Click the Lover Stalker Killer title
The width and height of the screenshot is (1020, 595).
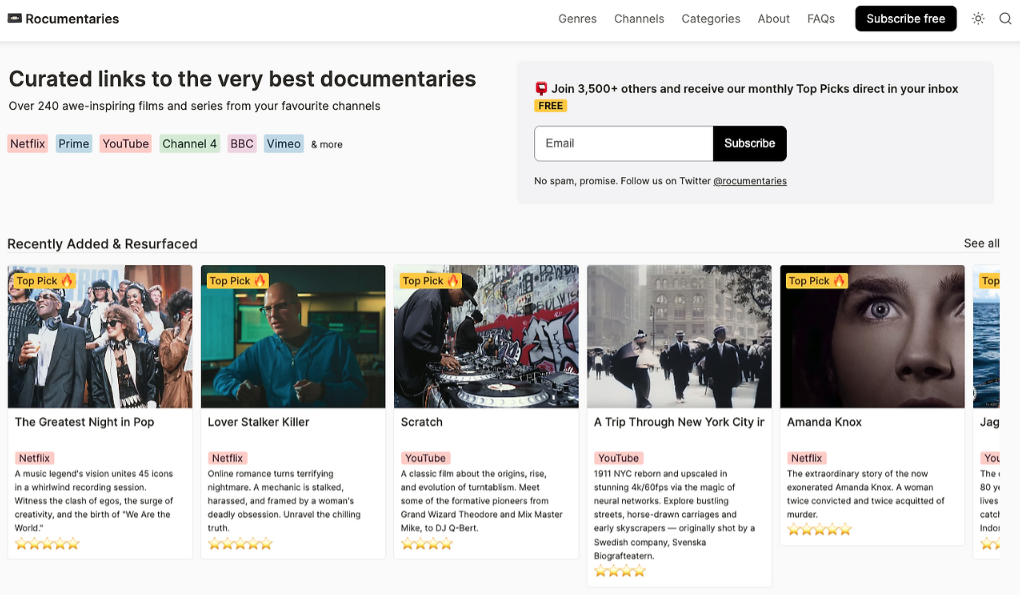click(258, 422)
